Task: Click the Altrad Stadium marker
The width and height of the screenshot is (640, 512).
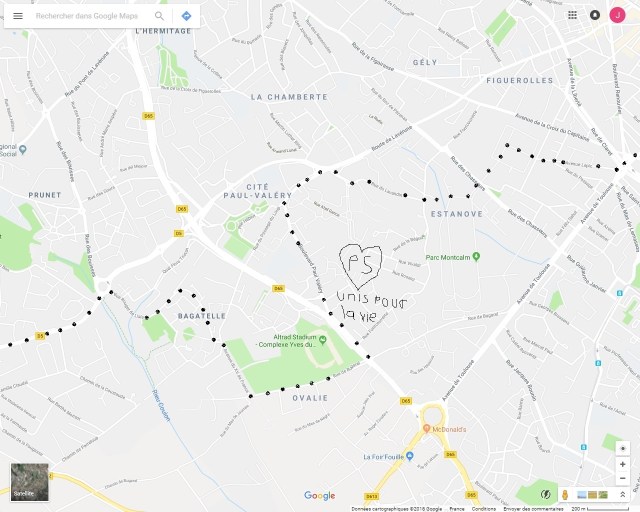Action: [x=322, y=340]
